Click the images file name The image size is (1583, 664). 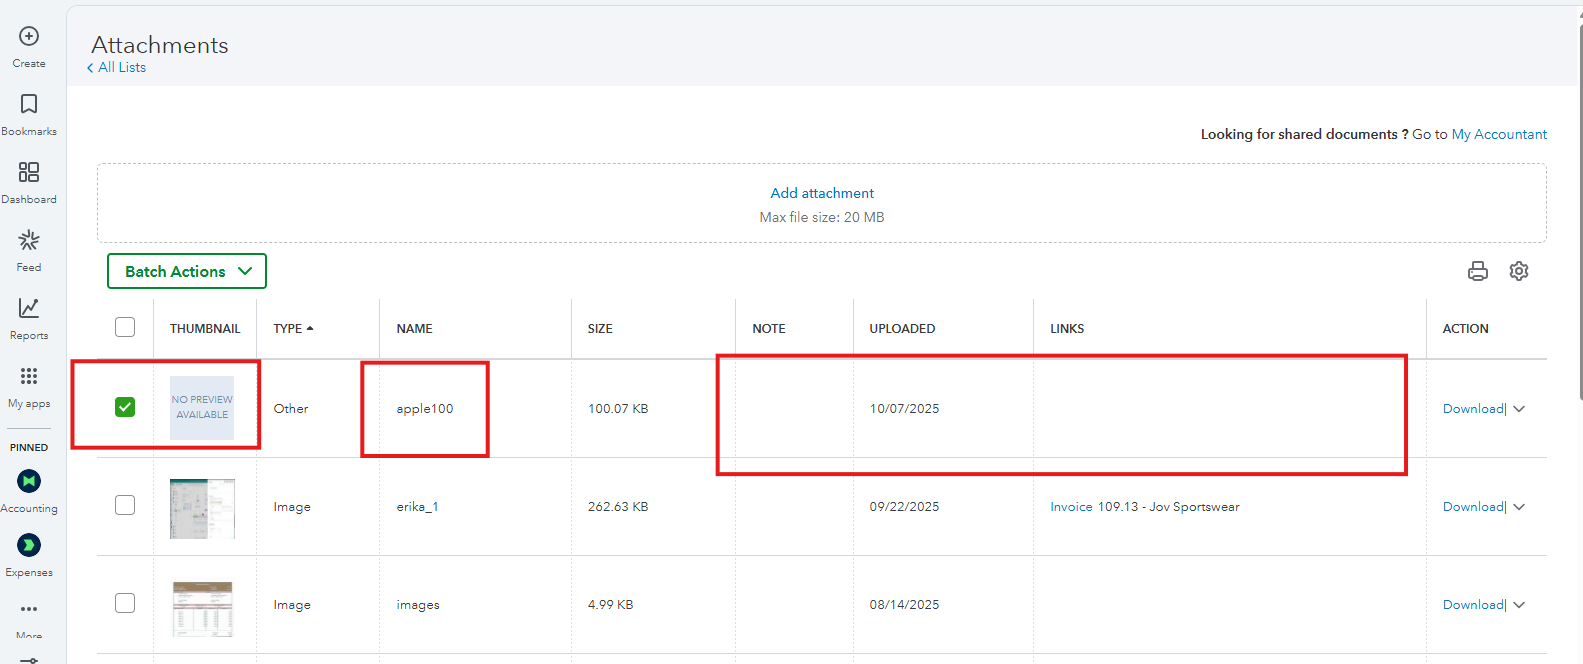click(418, 605)
